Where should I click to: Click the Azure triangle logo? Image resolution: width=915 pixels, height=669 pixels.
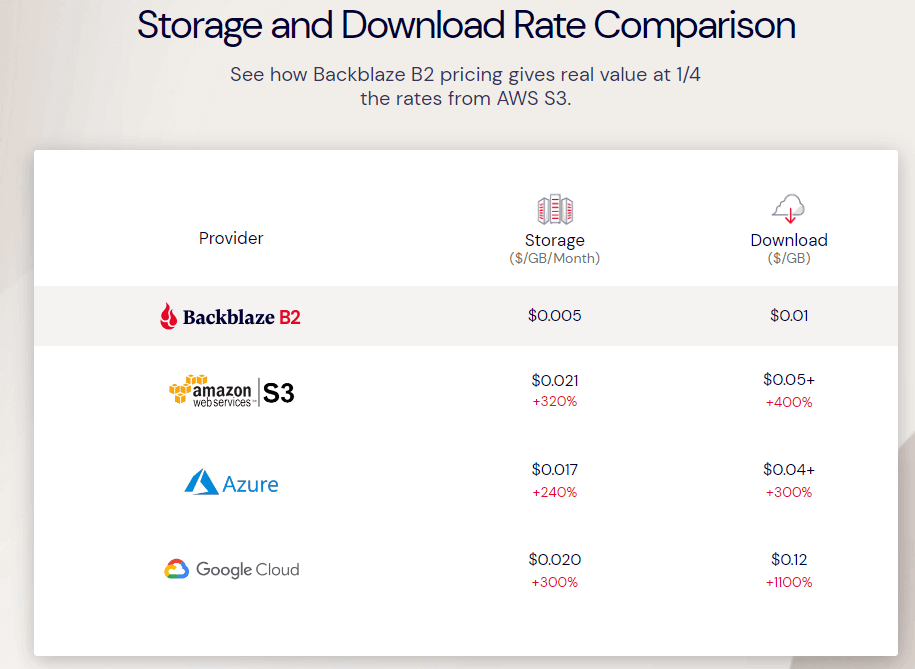coord(202,483)
